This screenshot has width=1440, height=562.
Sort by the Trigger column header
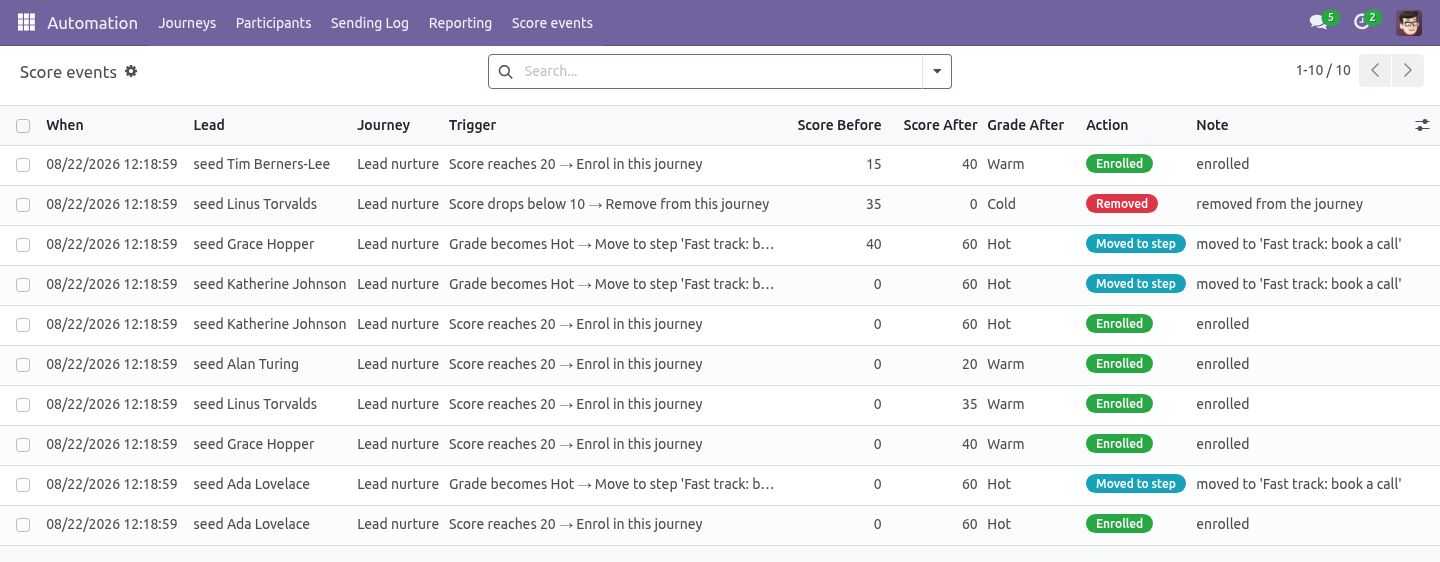point(472,125)
